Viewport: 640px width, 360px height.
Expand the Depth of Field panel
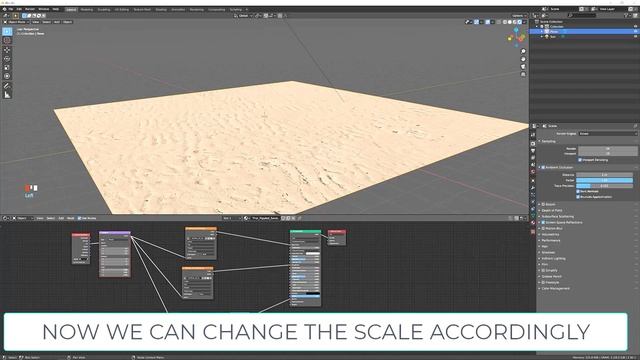(x=553, y=210)
